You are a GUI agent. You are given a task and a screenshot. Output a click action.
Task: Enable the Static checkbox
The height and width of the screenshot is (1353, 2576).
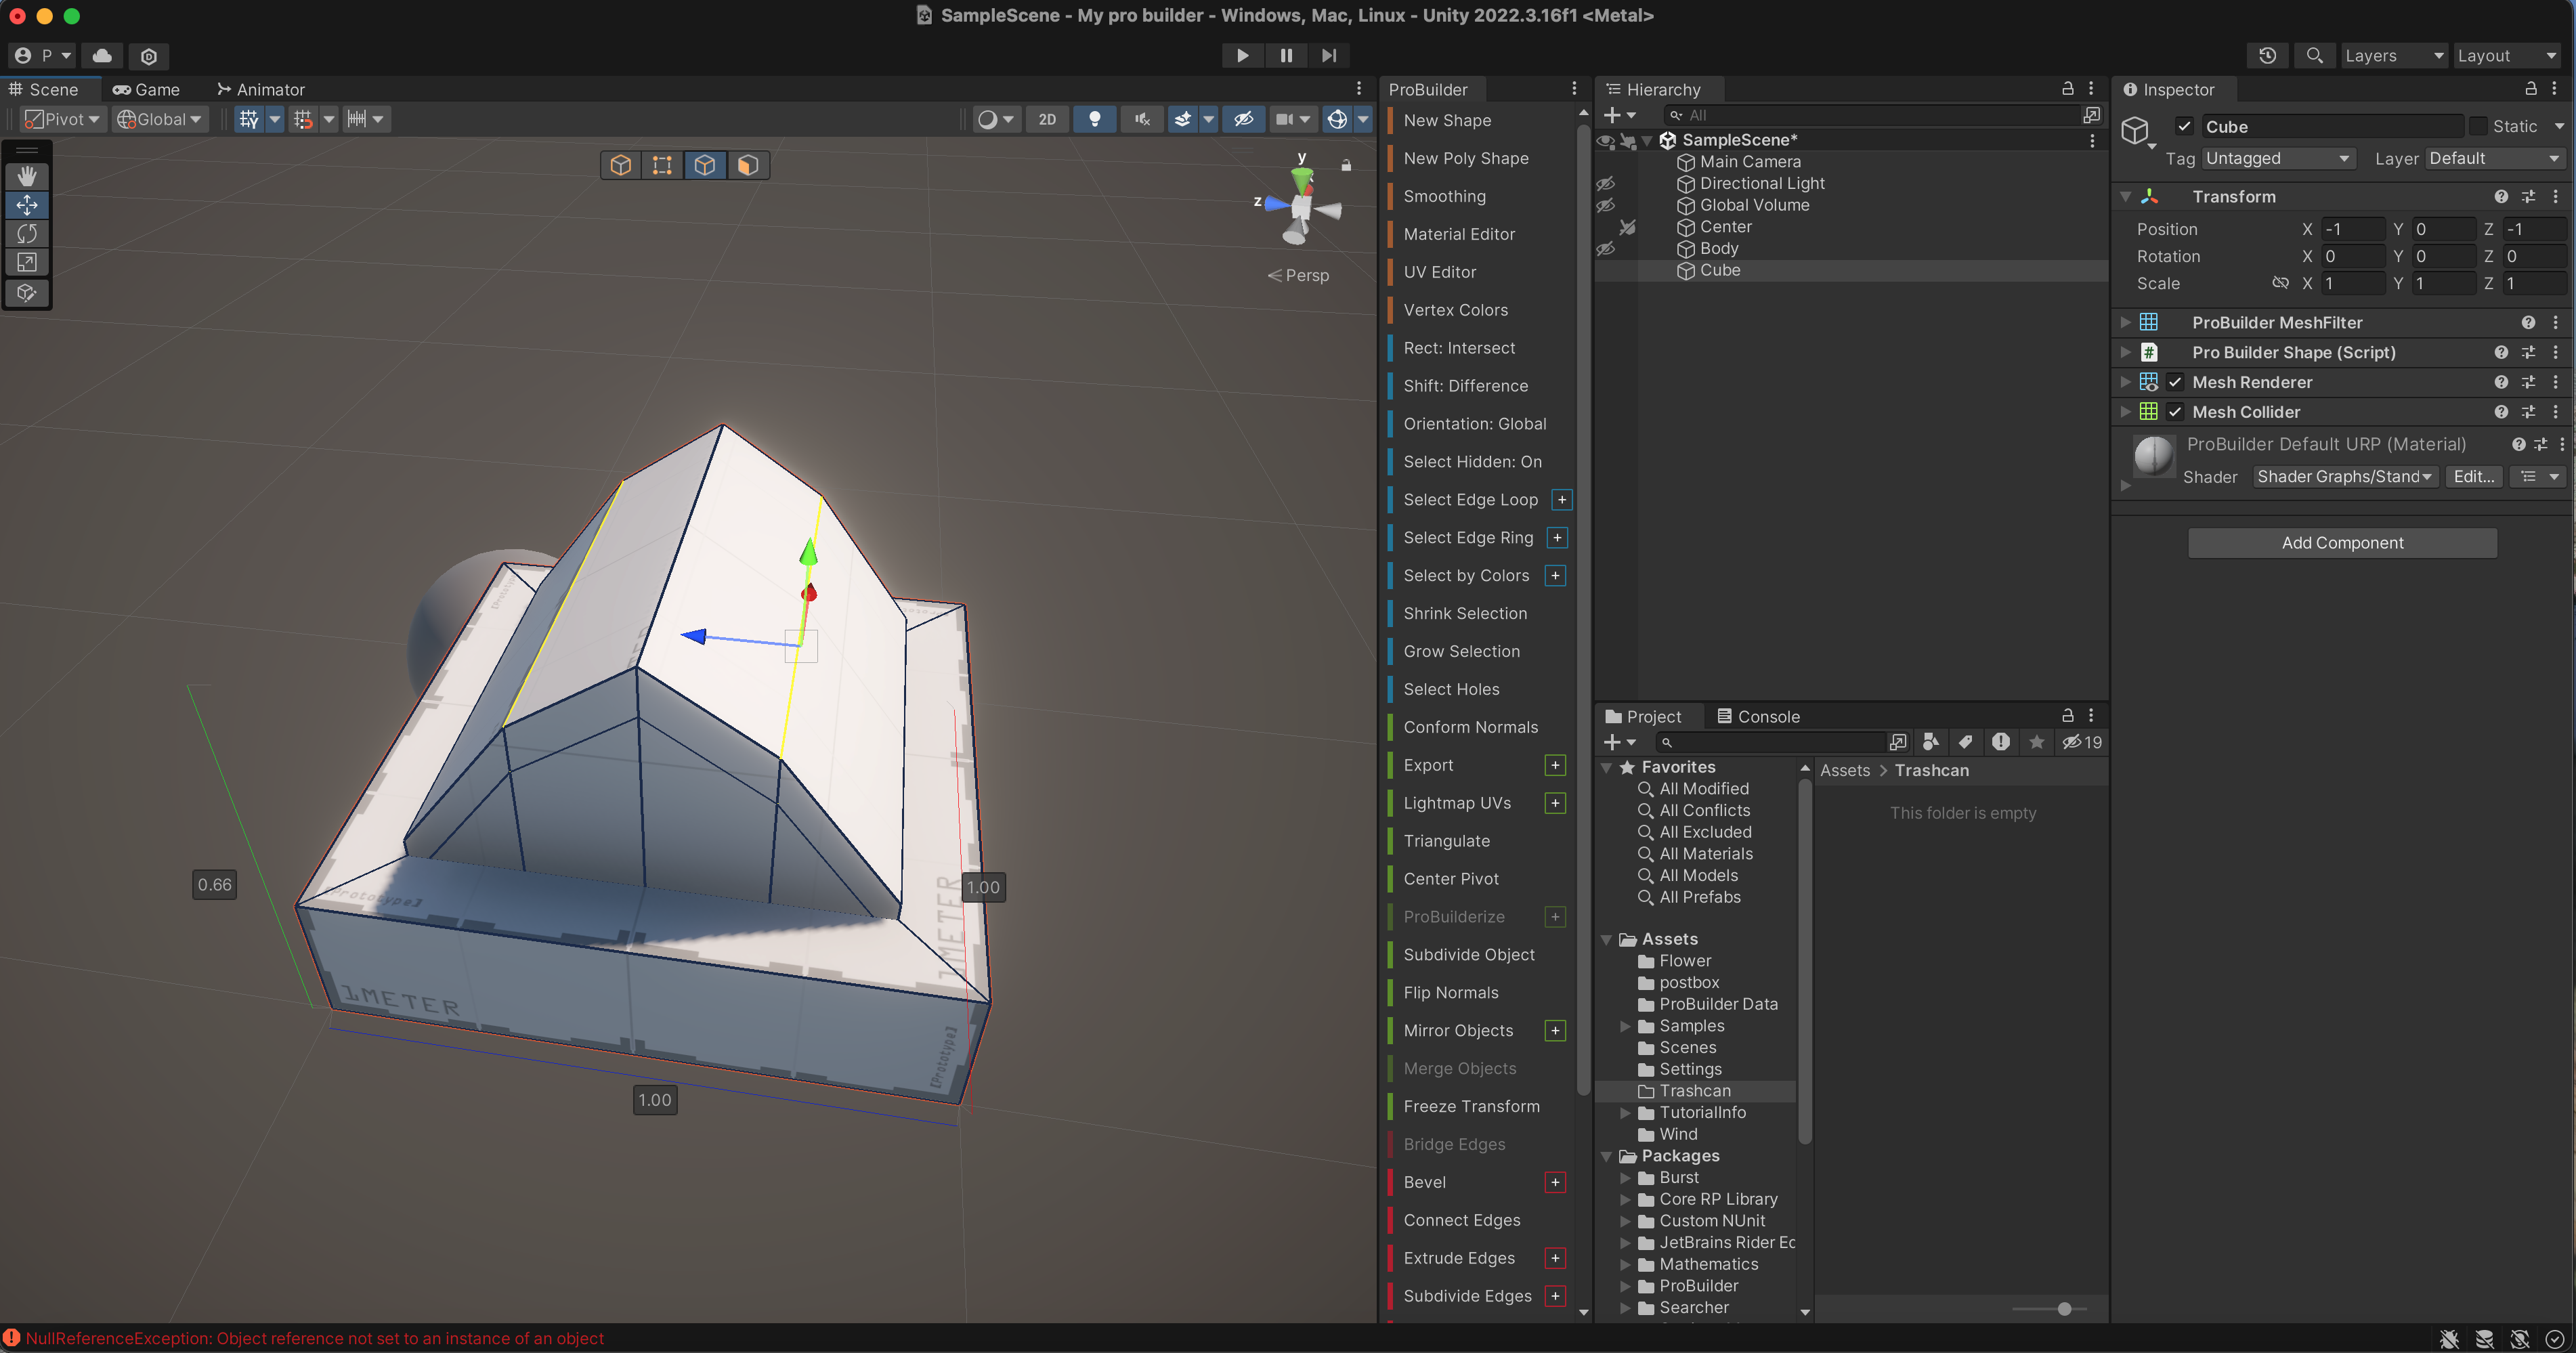2478,127
